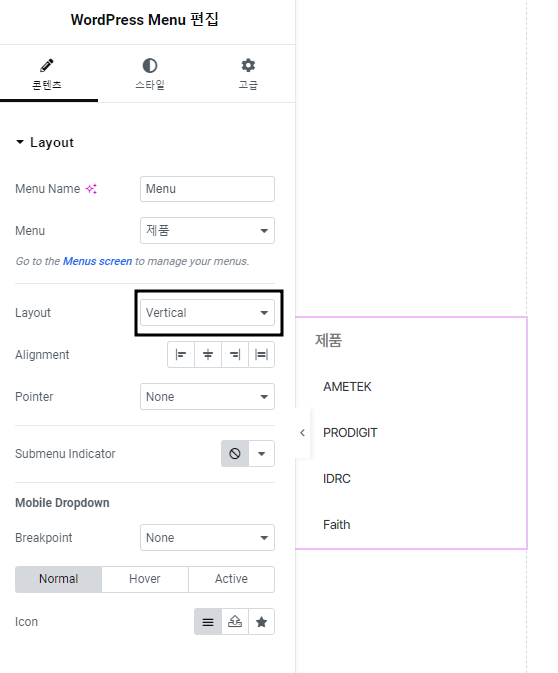The height and width of the screenshot is (673, 558).
Task: Select the none icon for Submenu Indicator
Action: point(235,454)
